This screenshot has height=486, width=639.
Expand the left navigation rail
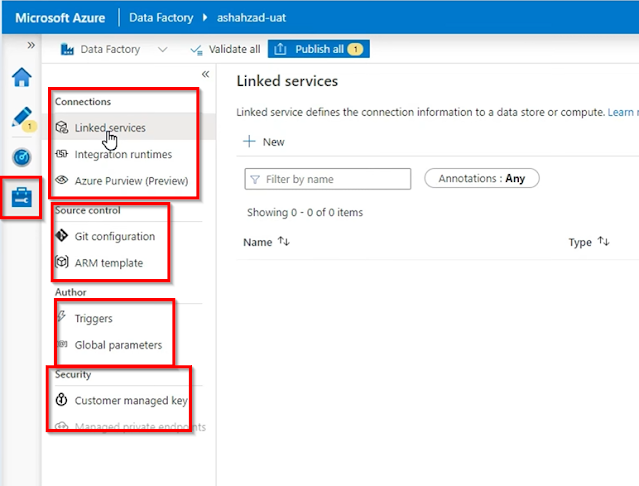coord(31,45)
